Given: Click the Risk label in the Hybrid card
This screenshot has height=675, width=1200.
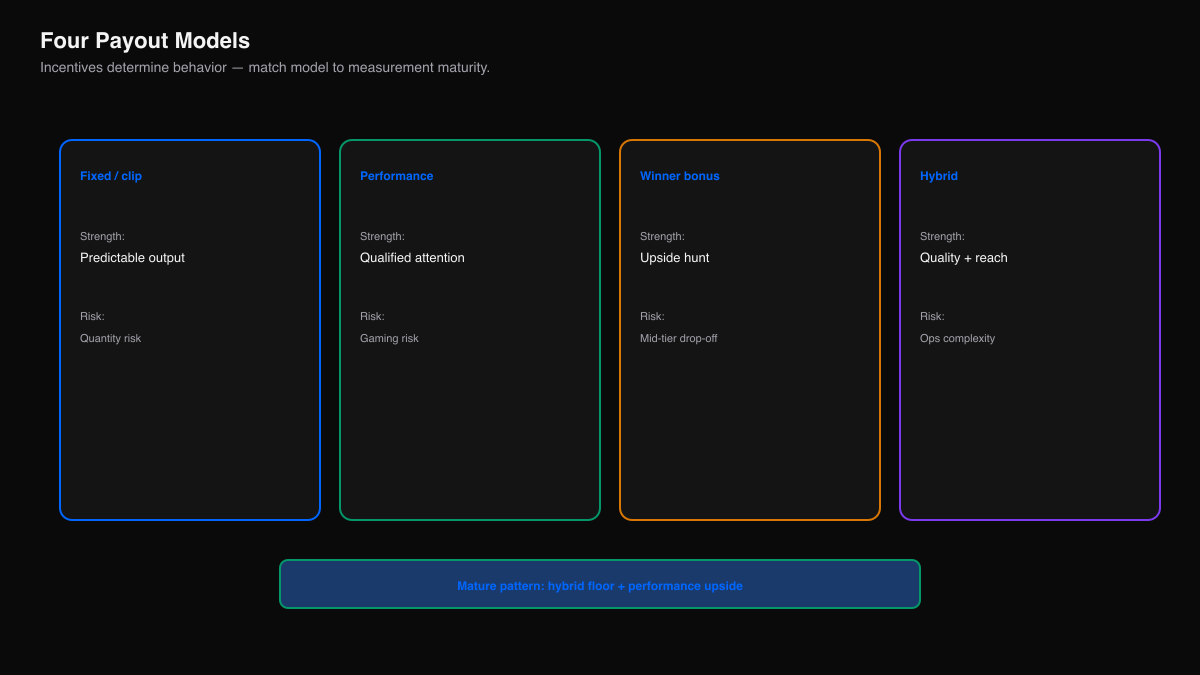Looking at the screenshot, I should coord(932,317).
